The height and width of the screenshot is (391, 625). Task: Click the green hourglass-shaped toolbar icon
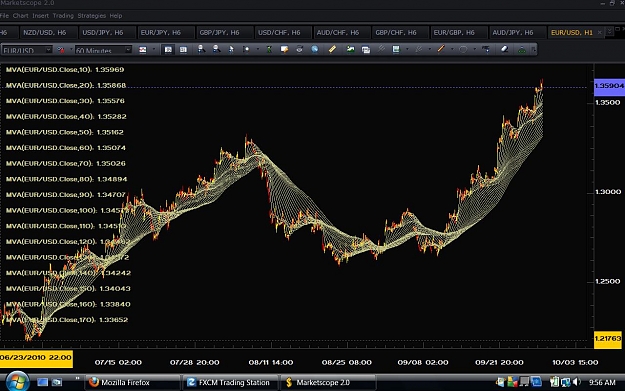click(x=269, y=49)
